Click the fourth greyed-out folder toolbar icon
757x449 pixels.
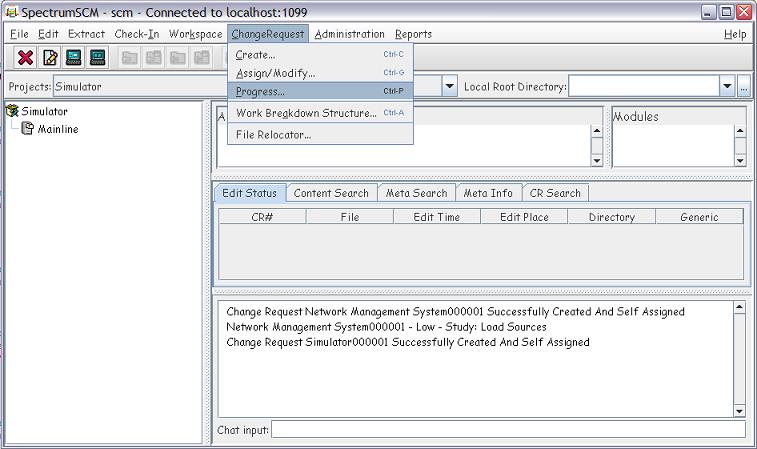202,57
